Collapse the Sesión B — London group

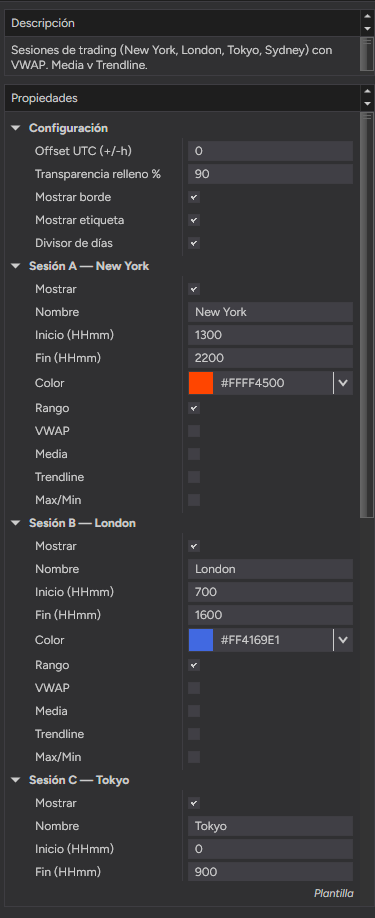pos(16,523)
